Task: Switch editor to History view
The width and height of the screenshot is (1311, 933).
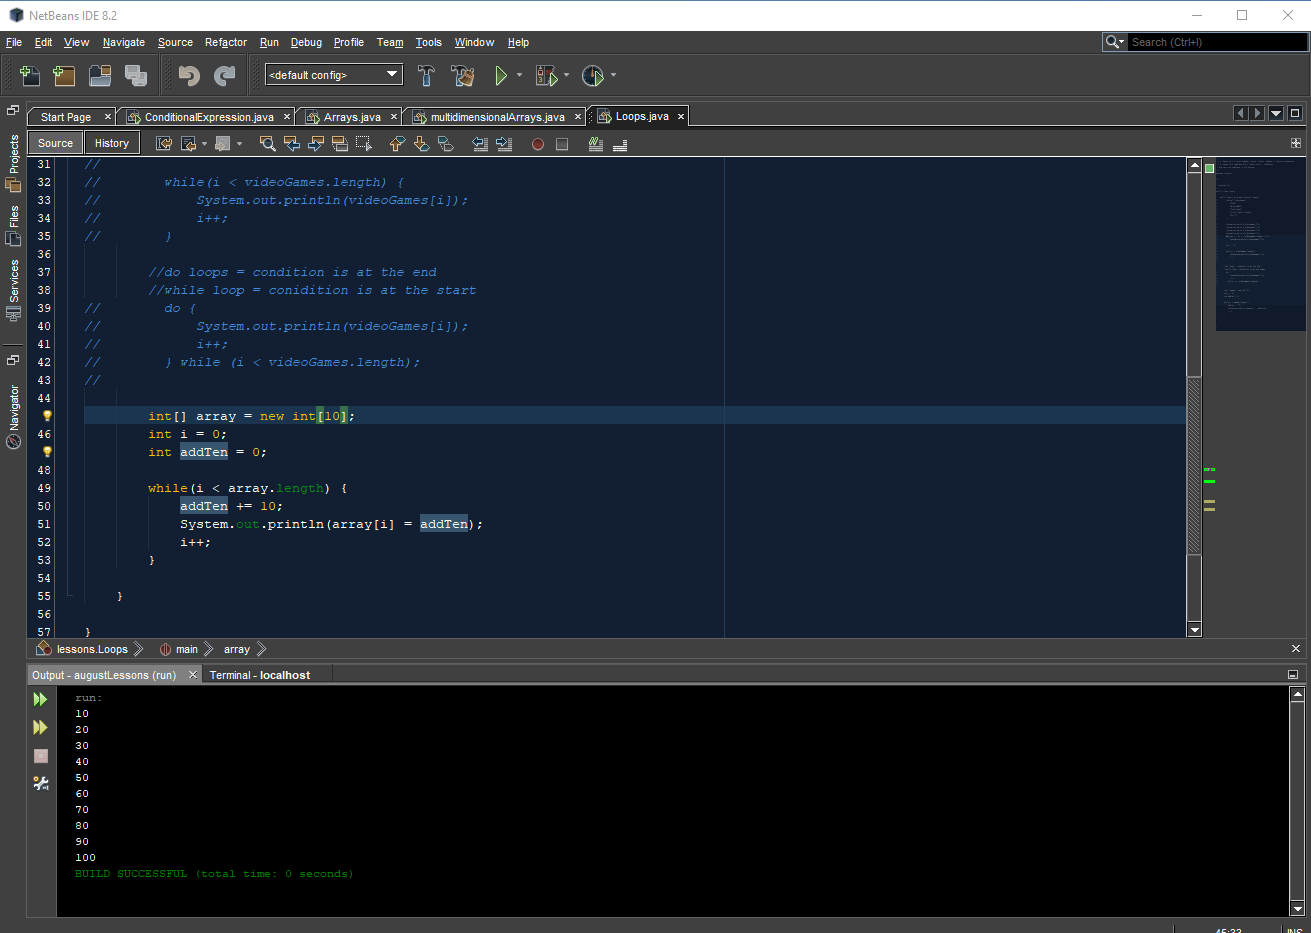Action: pyautogui.click(x=112, y=143)
